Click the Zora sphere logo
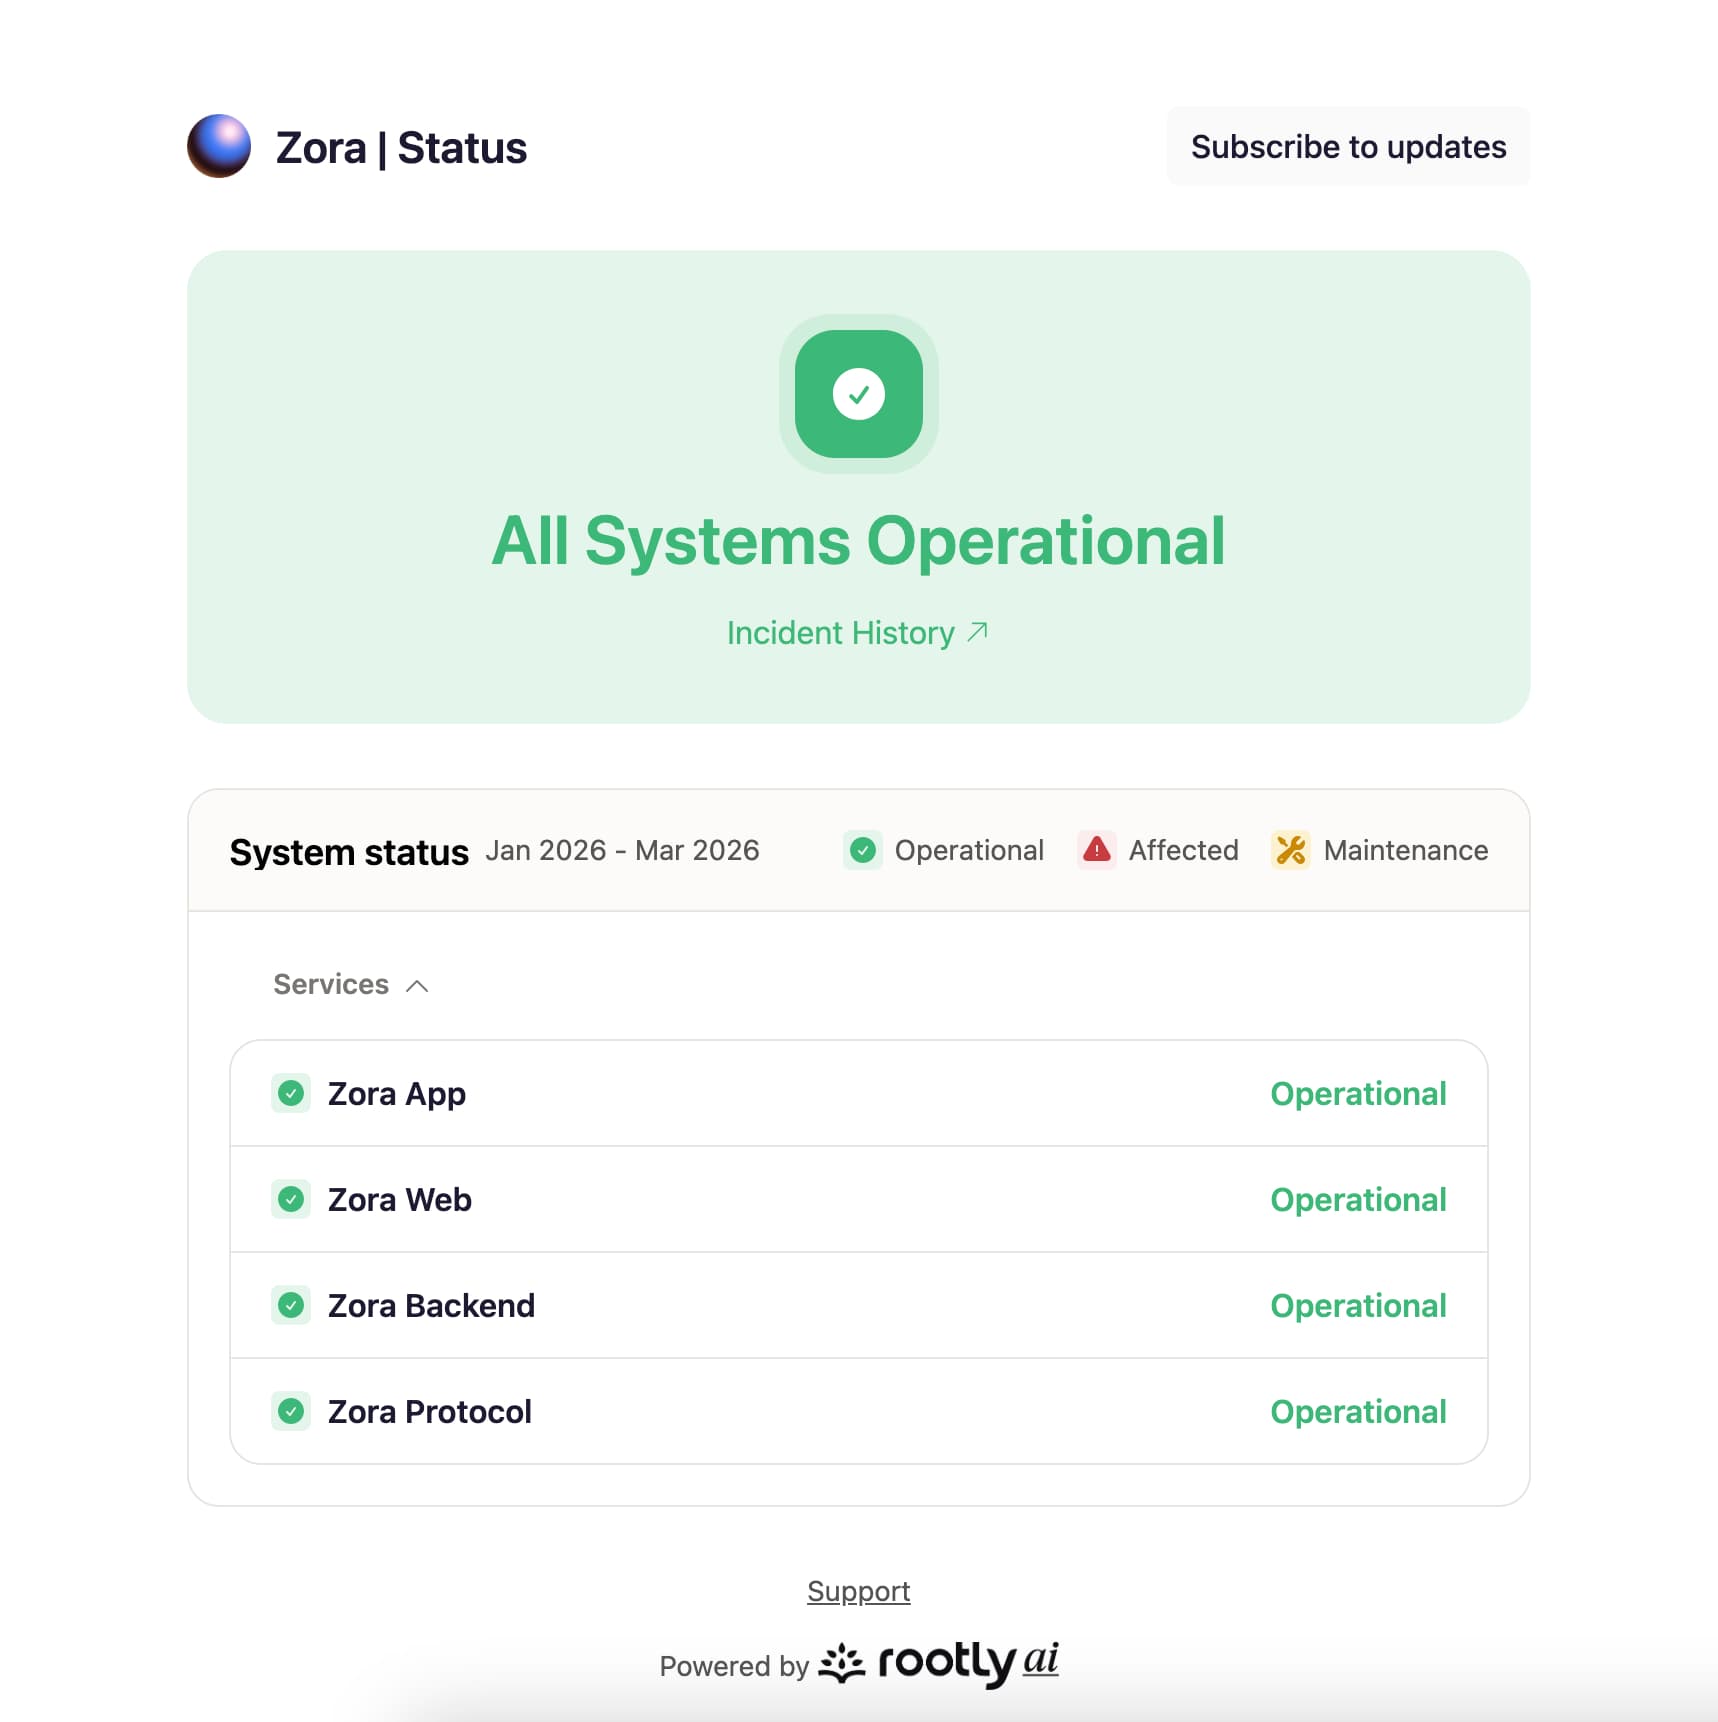Image resolution: width=1718 pixels, height=1722 pixels. point(219,146)
